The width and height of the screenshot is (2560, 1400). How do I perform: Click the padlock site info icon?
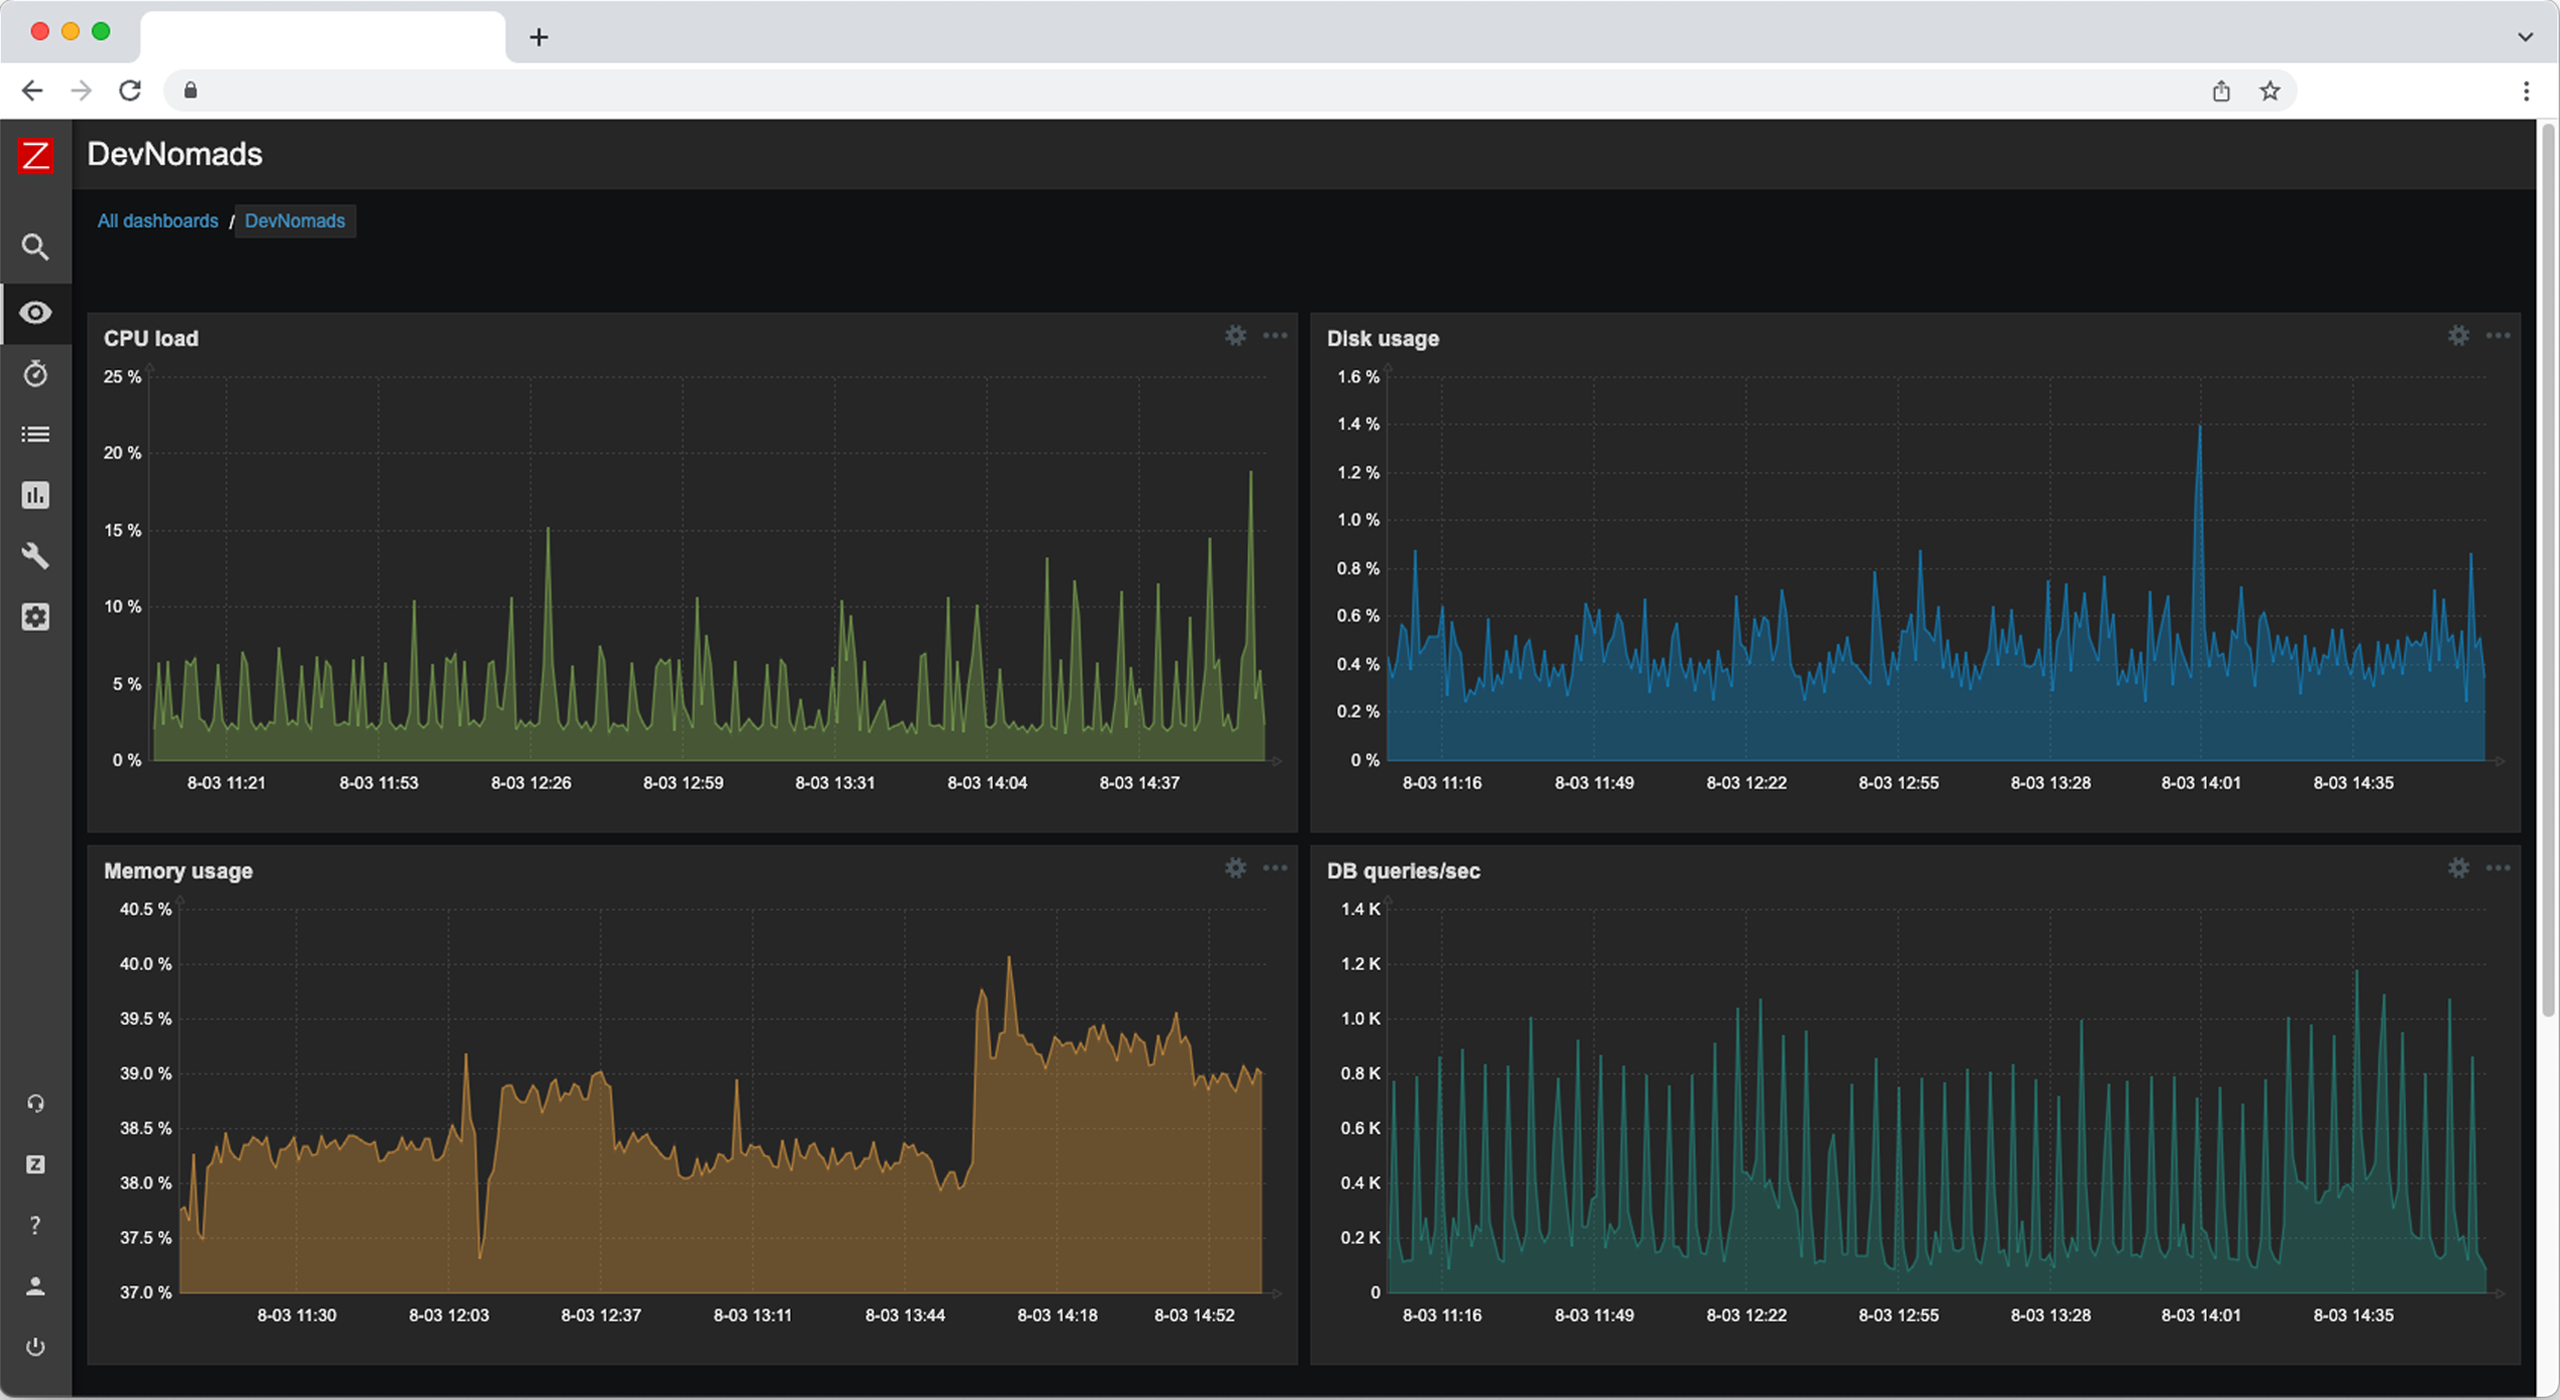[191, 91]
